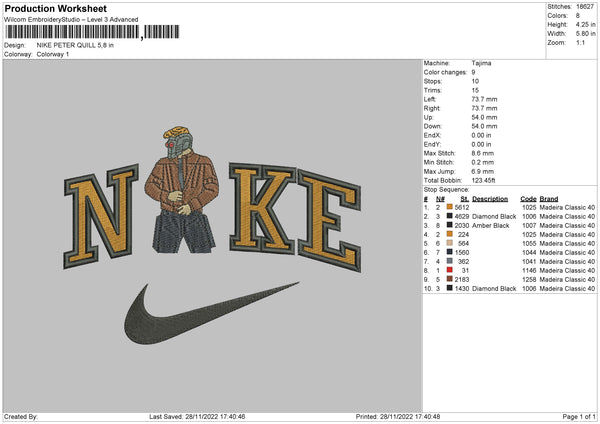This screenshot has width=600, height=424.
Task: Click 'Diamond Black' in stop row 2
Action: (x=494, y=216)
